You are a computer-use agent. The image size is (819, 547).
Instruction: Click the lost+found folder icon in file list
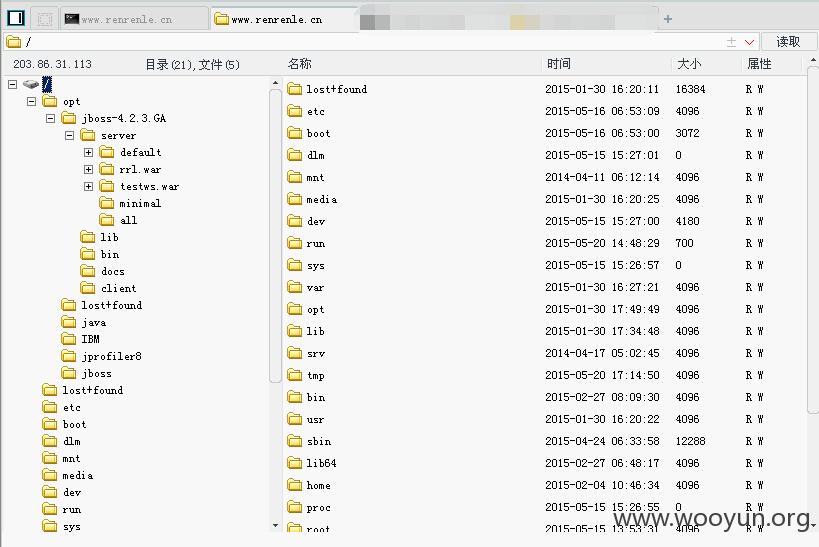295,89
